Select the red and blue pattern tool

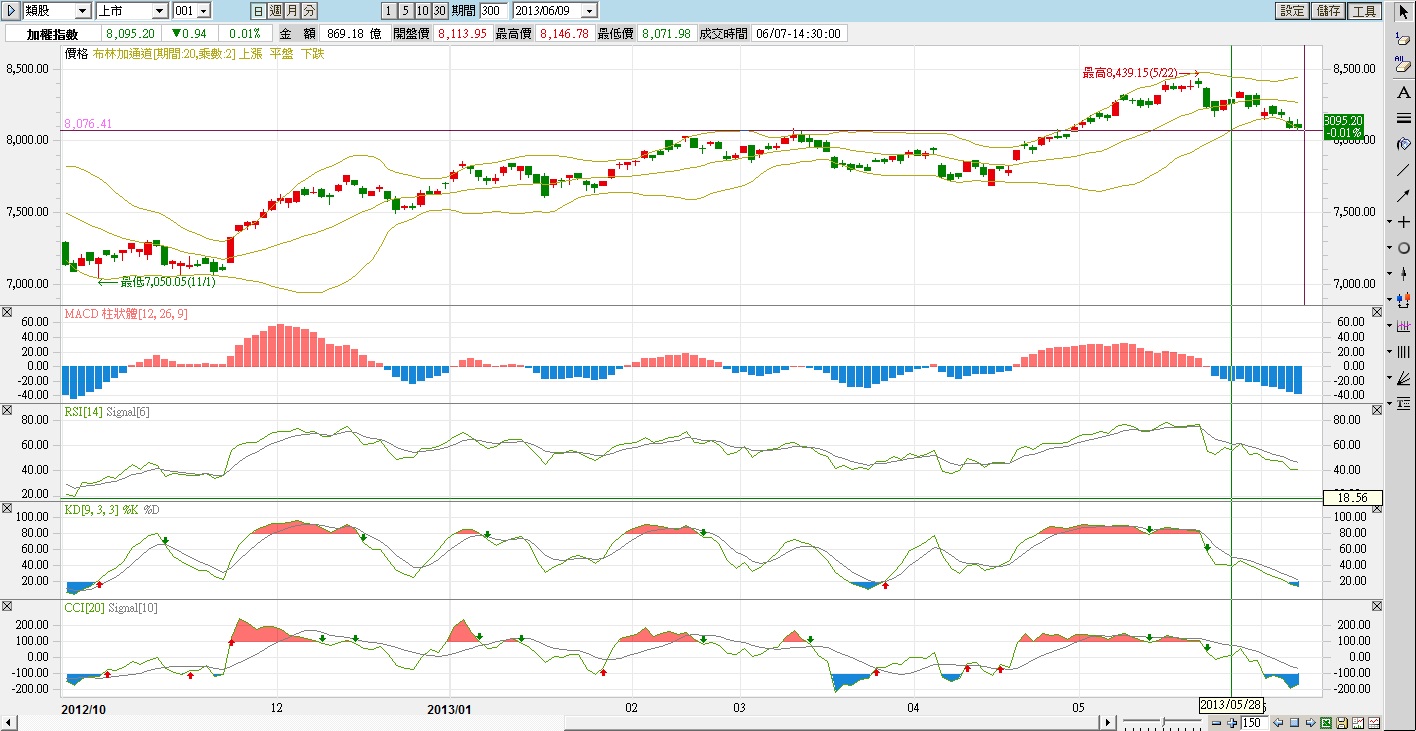click(x=1404, y=298)
